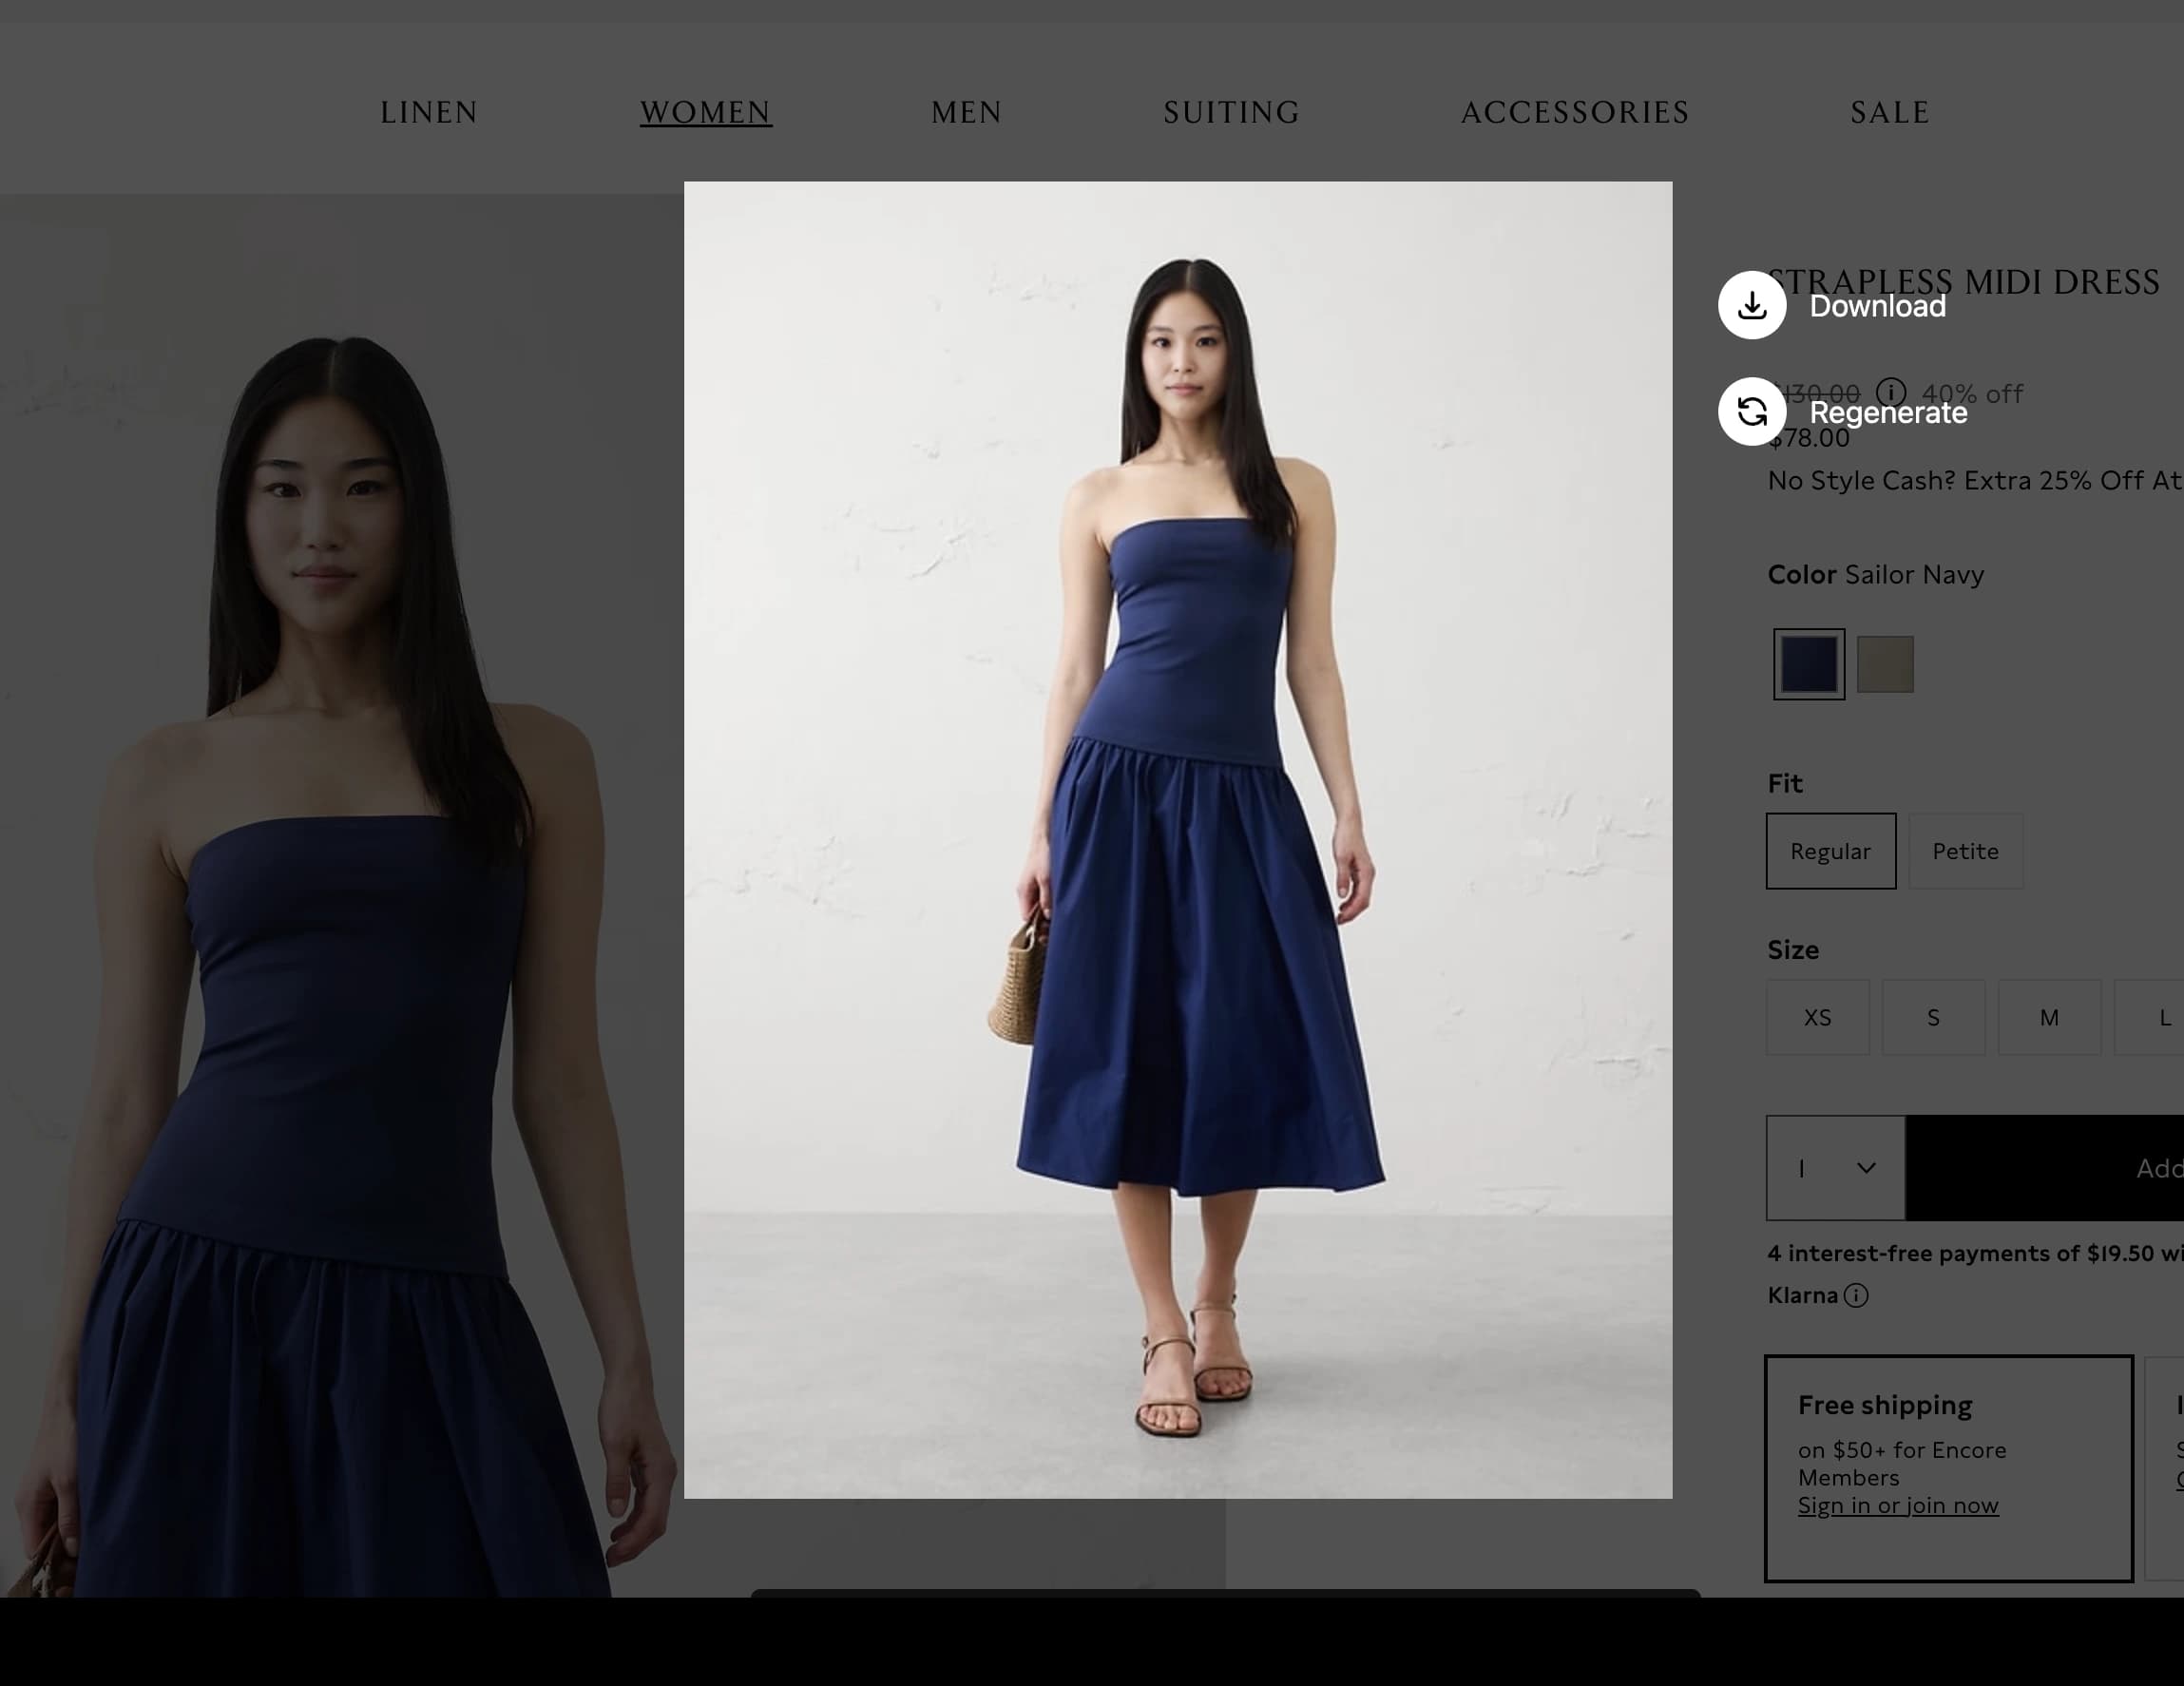The image size is (2184, 1686).
Task: Click the generated model image in the center
Action: 1178,840
